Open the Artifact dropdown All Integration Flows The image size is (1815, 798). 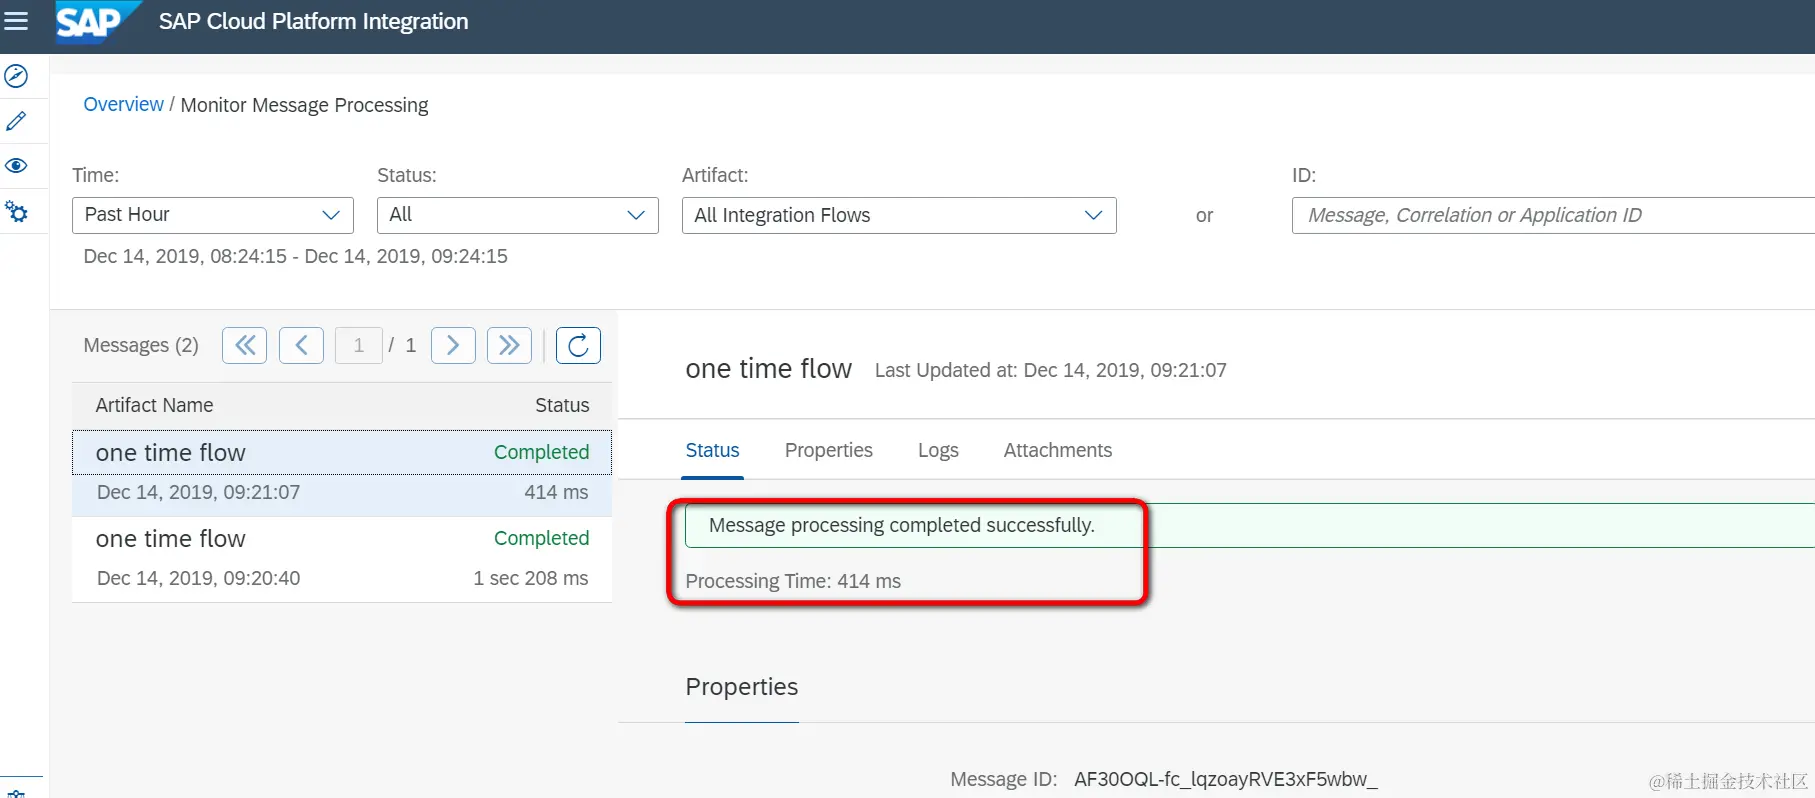coord(899,215)
